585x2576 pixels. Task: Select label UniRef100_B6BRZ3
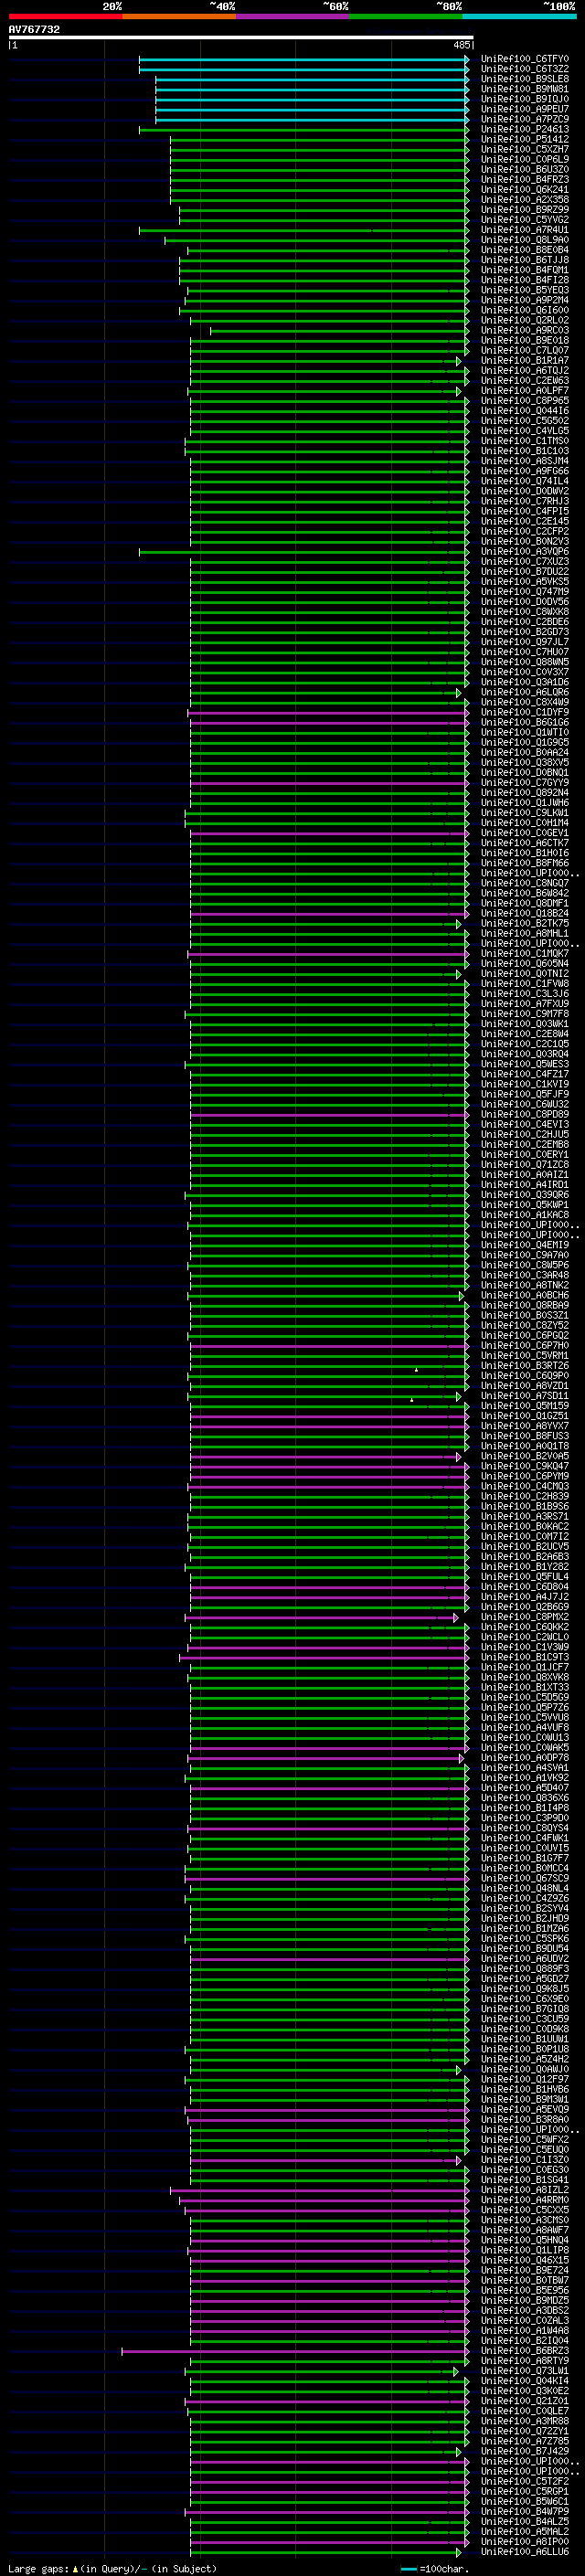tap(524, 2351)
